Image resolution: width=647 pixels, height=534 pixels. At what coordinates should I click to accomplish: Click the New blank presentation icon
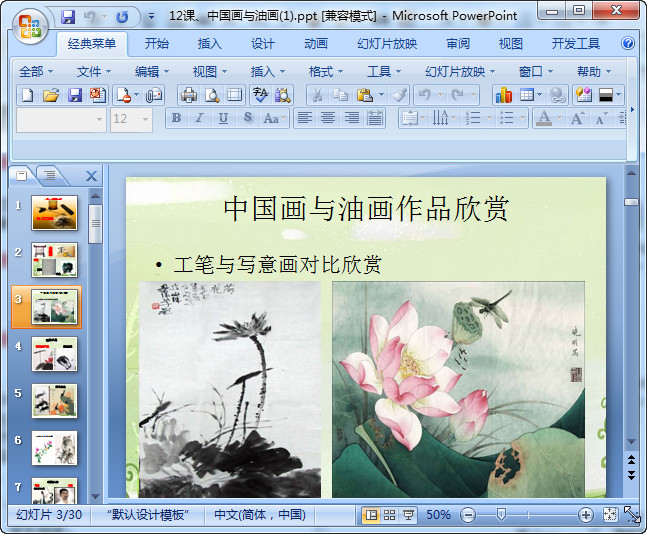pos(28,95)
